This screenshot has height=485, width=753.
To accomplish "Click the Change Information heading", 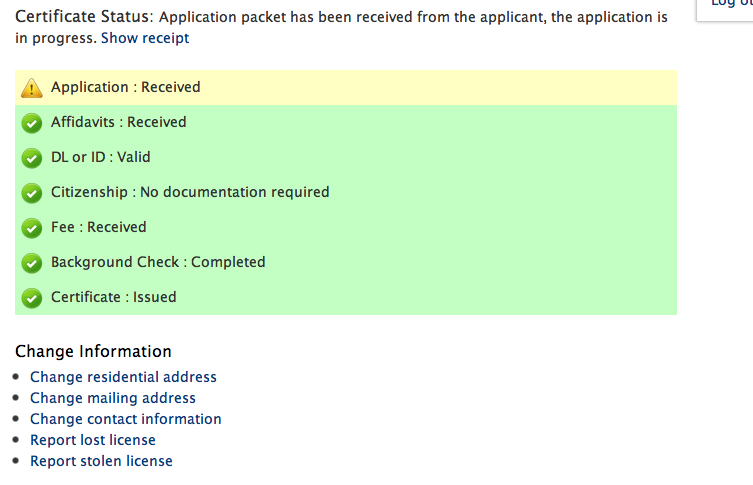I will 93,351.
